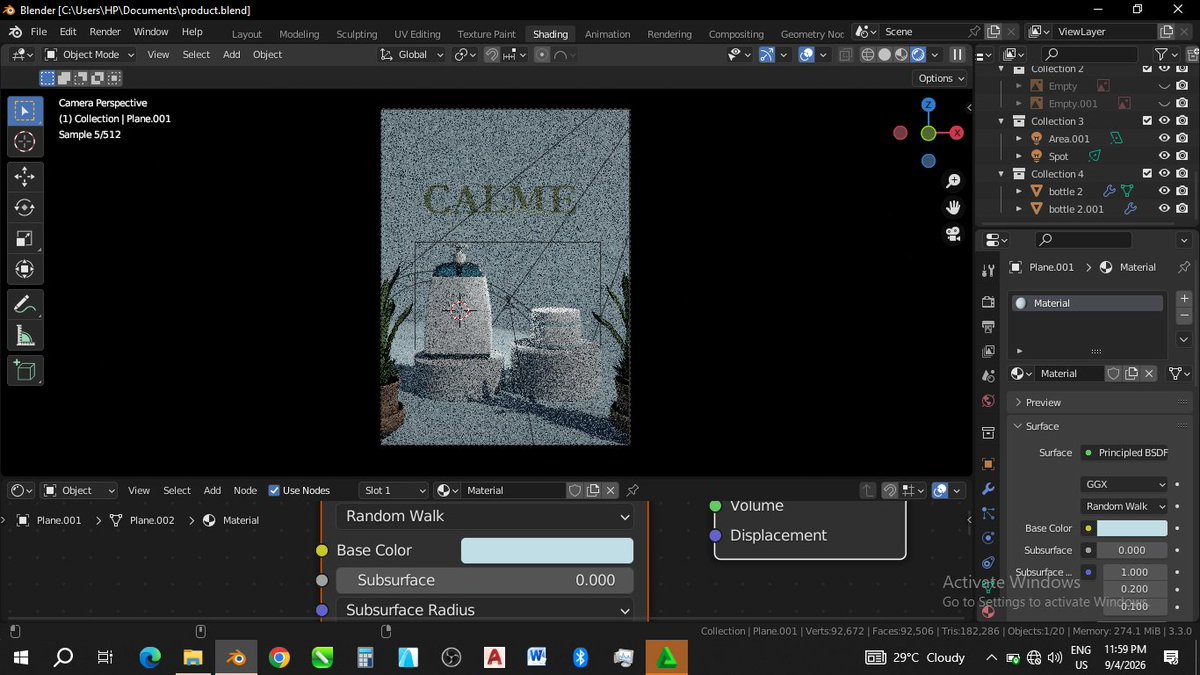Open the node editor Node menu
The width and height of the screenshot is (1200, 675).
click(x=245, y=490)
